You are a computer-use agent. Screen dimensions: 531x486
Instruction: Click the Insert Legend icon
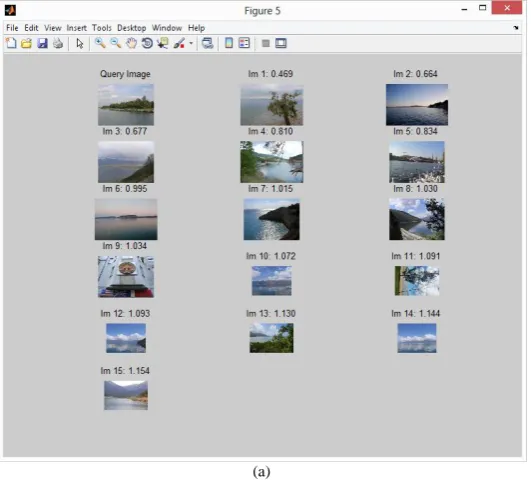click(244, 43)
